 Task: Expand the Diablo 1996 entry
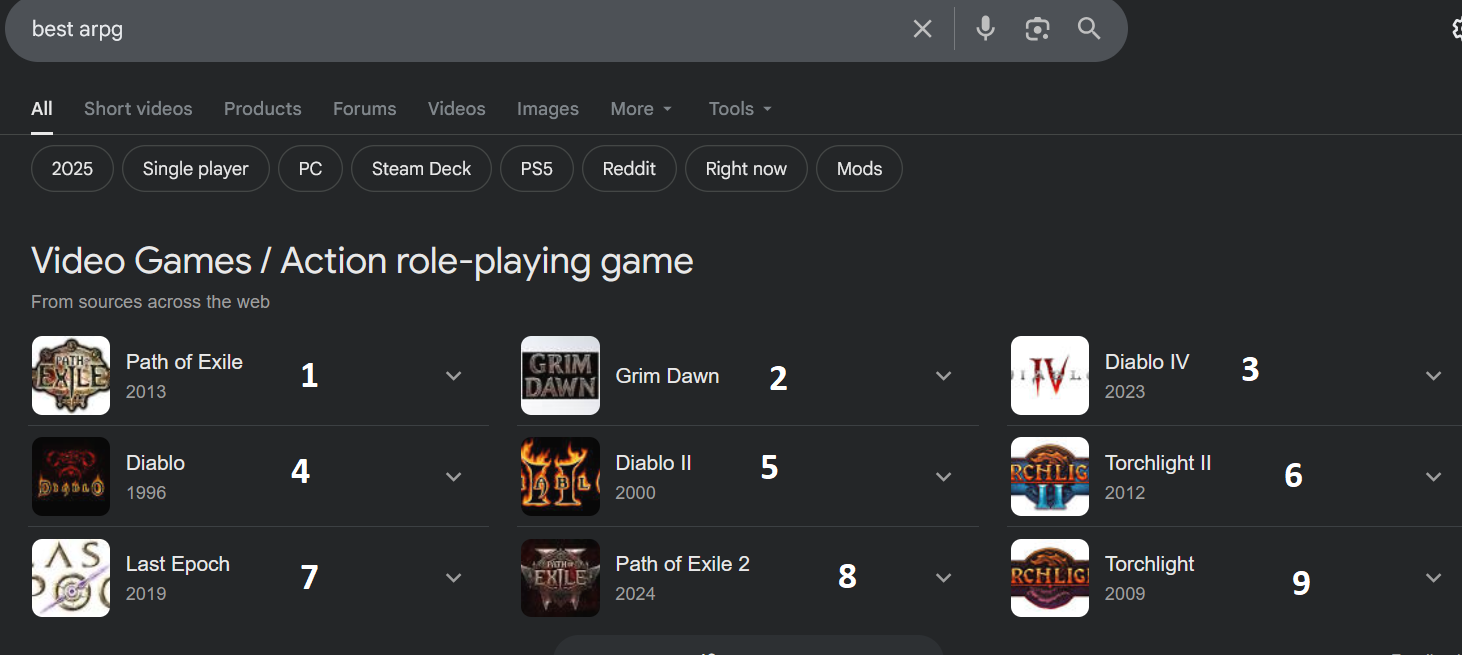pyautogui.click(x=454, y=477)
